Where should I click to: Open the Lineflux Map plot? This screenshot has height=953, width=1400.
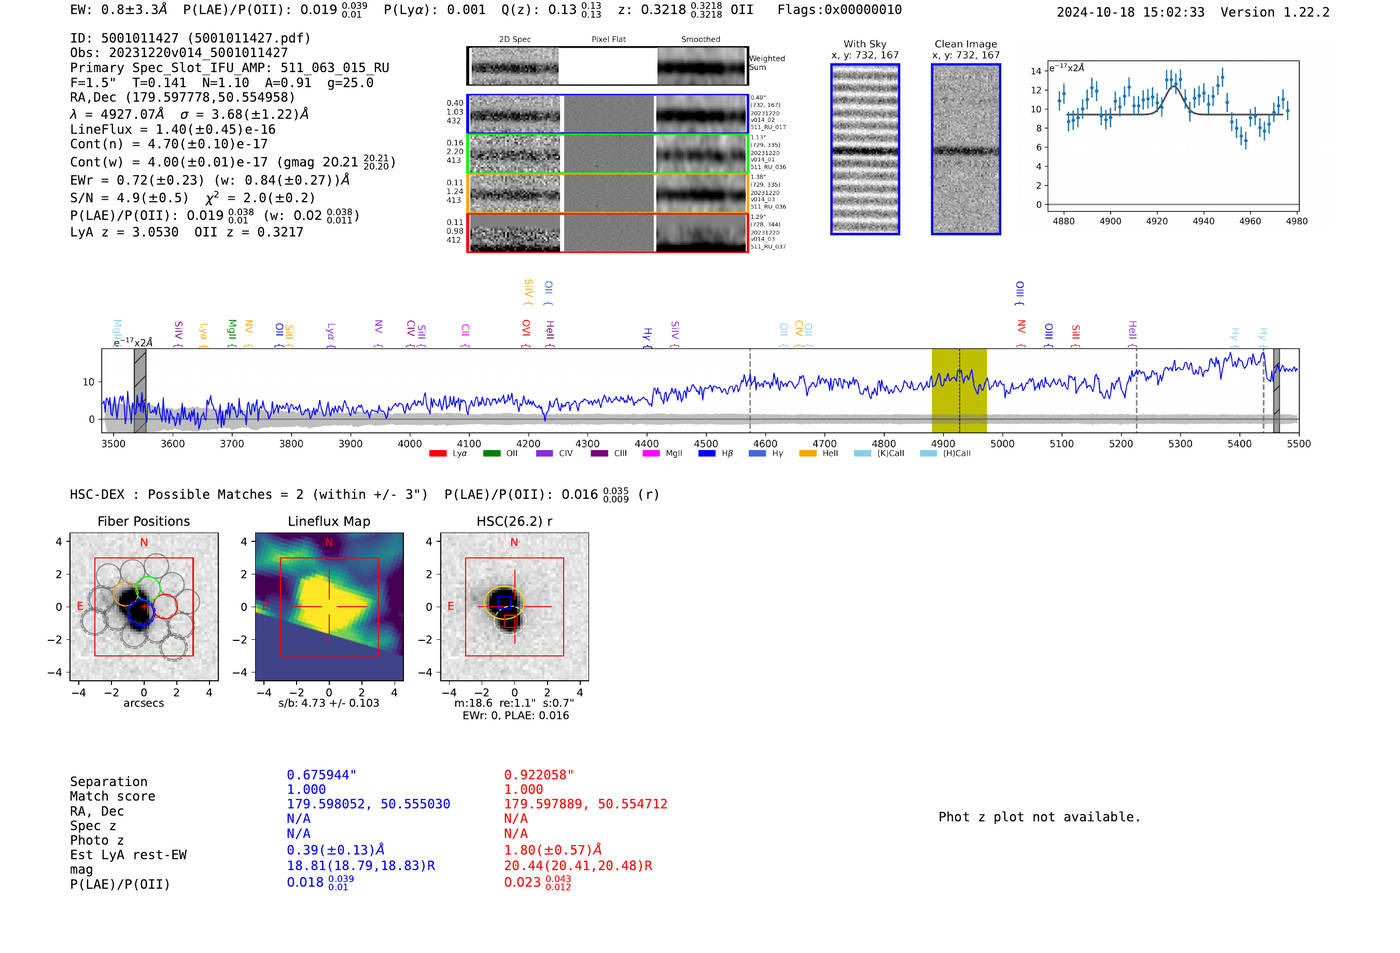pyautogui.click(x=329, y=607)
